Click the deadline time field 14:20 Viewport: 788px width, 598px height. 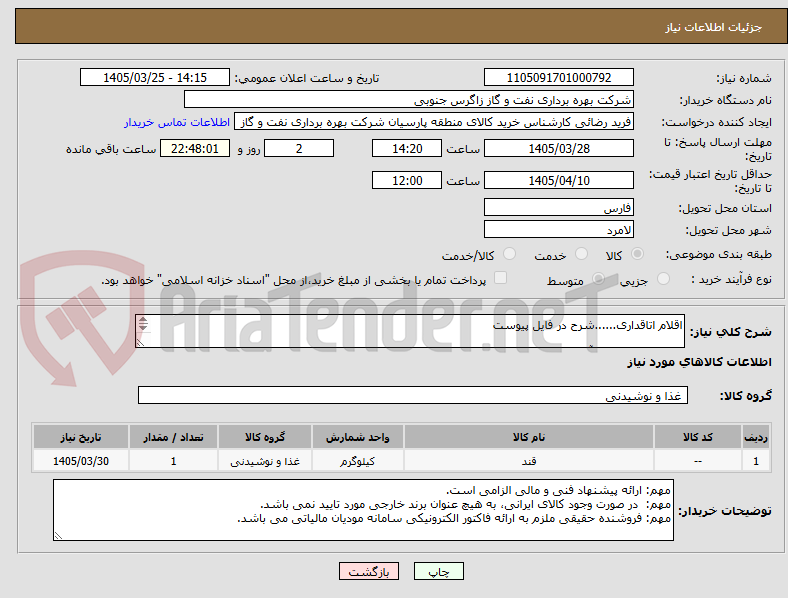pyautogui.click(x=407, y=148)
